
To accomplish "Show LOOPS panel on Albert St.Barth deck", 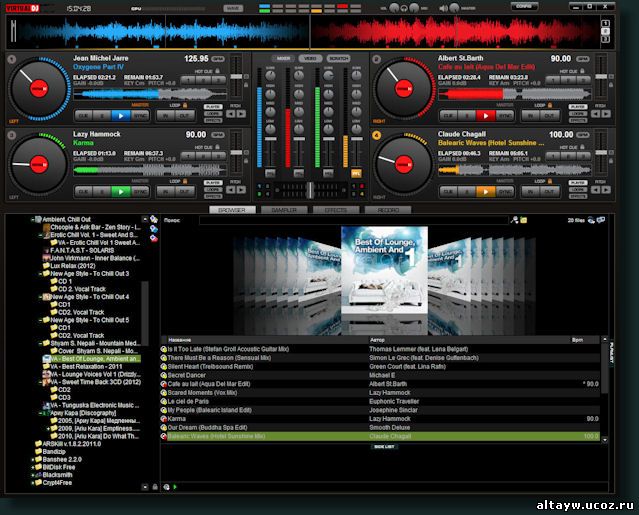I will (x=578, y=114).
